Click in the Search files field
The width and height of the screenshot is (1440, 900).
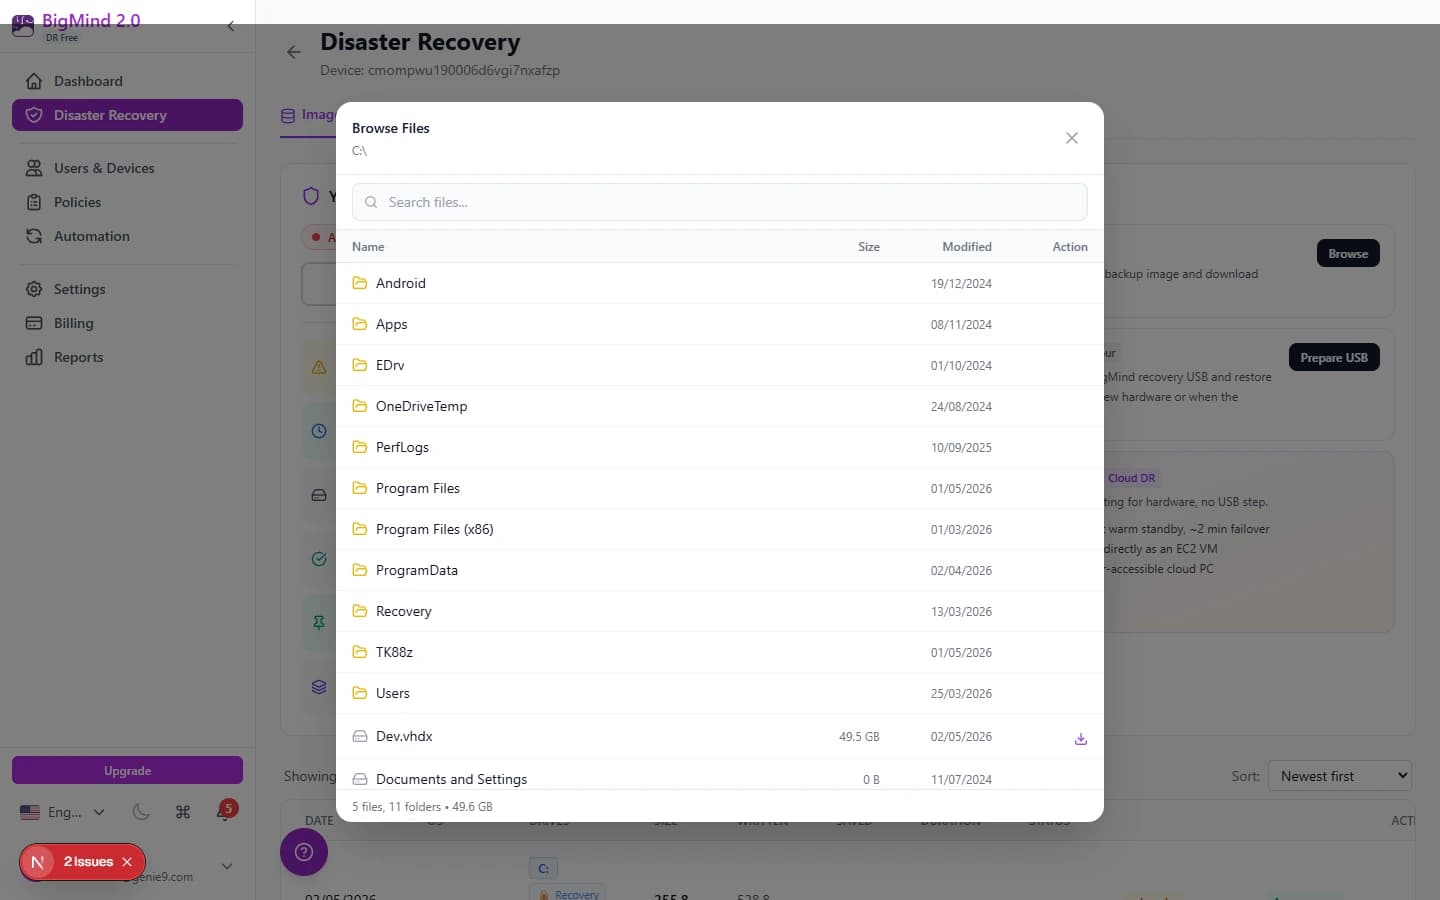click(720, 202)
